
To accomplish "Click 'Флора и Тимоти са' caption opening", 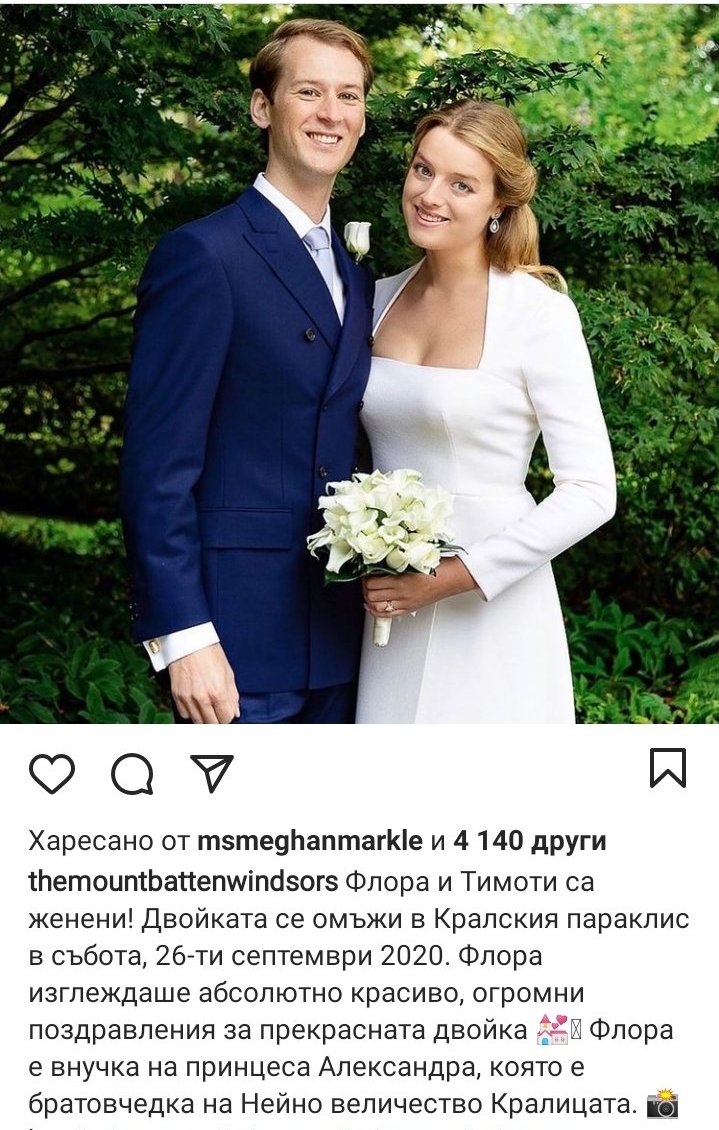I will [x=470, y=882].
